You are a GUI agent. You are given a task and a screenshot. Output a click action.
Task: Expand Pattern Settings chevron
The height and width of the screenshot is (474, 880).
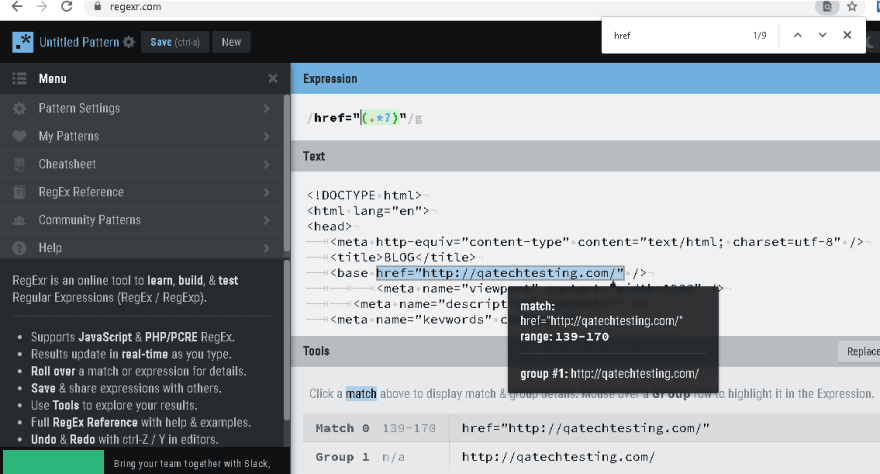point(267,108)
